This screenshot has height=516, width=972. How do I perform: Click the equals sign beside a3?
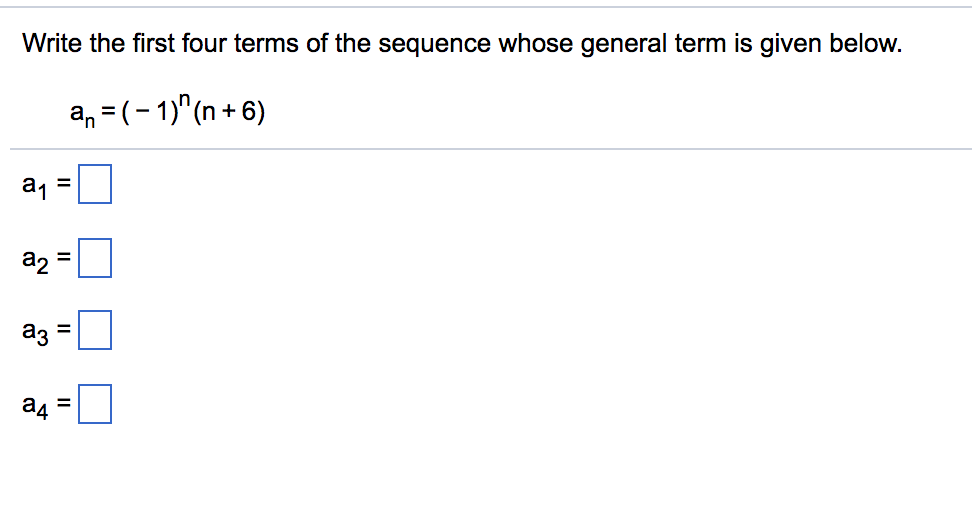[64, 329]
